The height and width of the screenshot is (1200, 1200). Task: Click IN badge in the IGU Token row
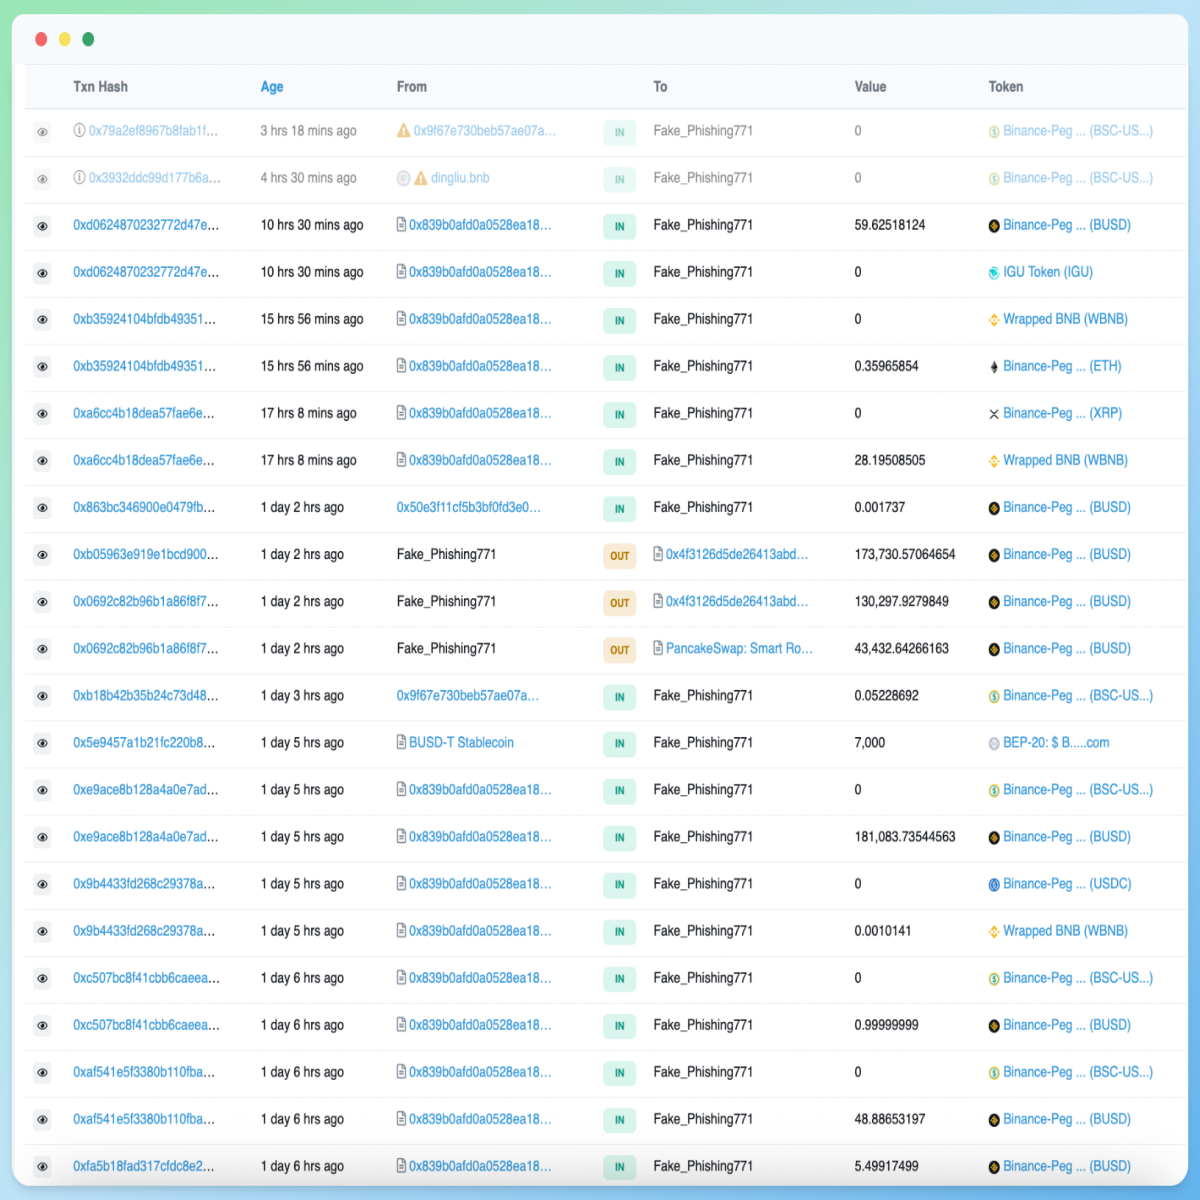[x=620, y=274]
